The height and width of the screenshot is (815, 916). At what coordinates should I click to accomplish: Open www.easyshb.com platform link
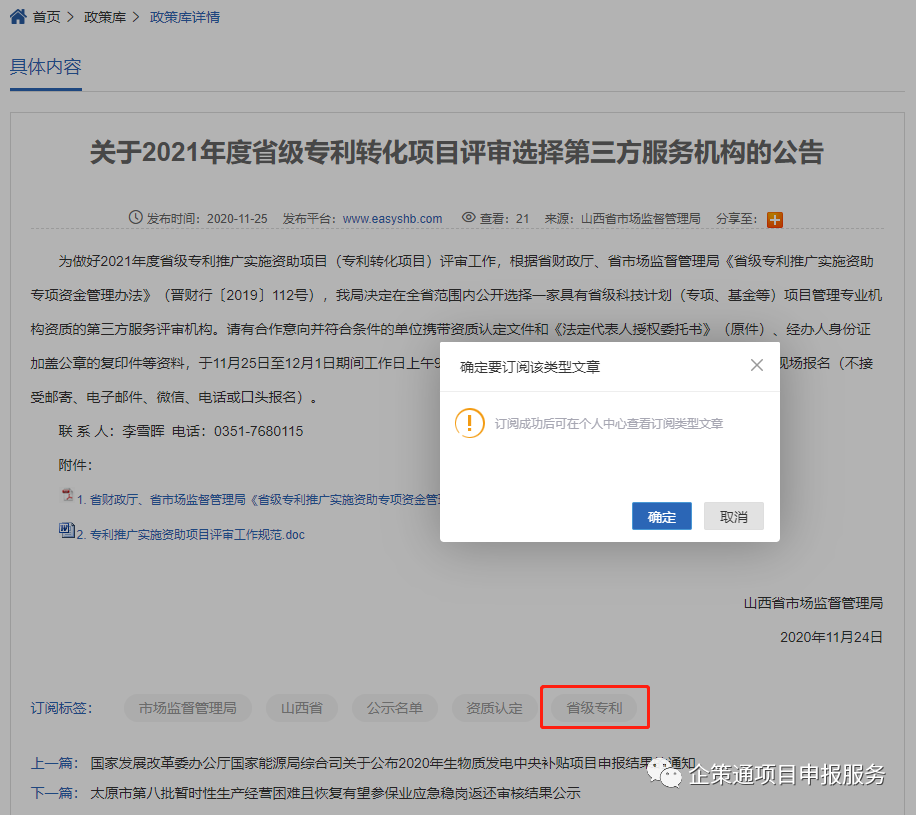(x=392, y=219)
